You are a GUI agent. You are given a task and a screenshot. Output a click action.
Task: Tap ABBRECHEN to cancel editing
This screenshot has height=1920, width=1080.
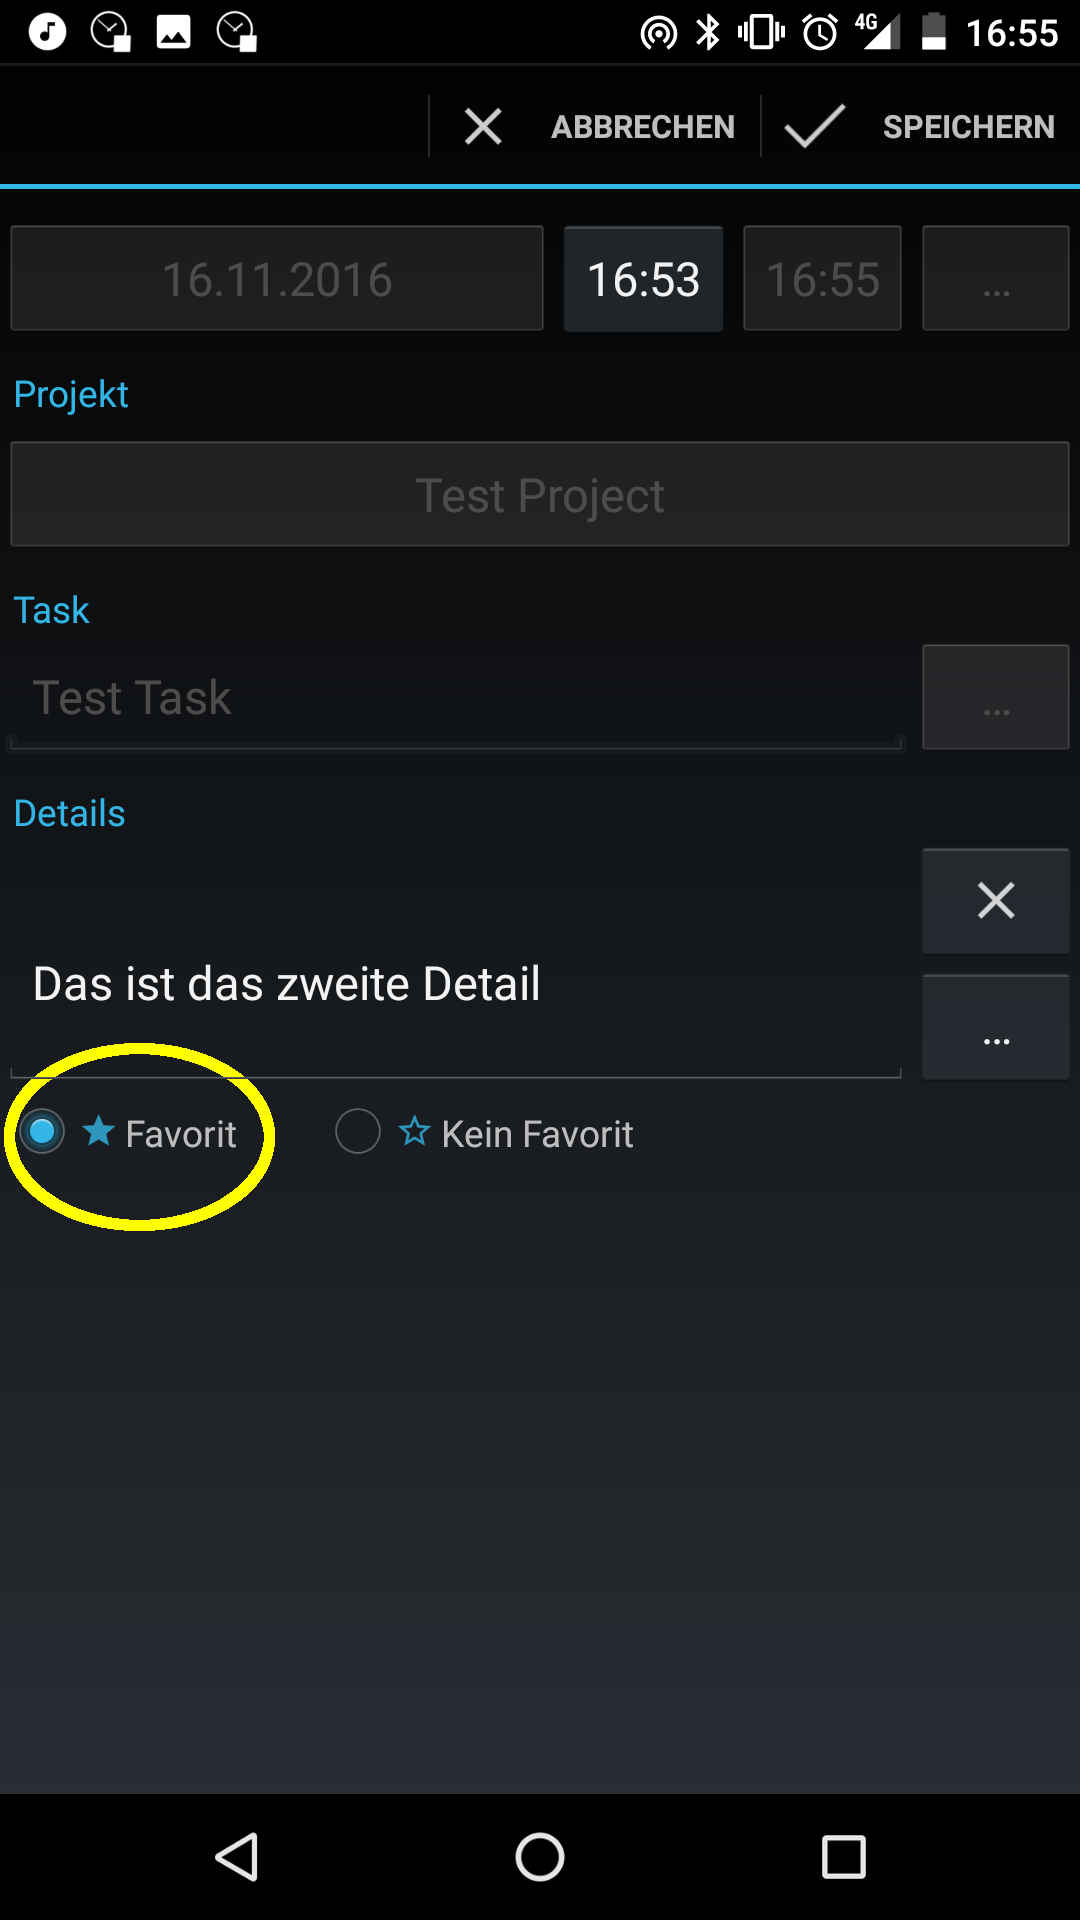pos(643,127)
